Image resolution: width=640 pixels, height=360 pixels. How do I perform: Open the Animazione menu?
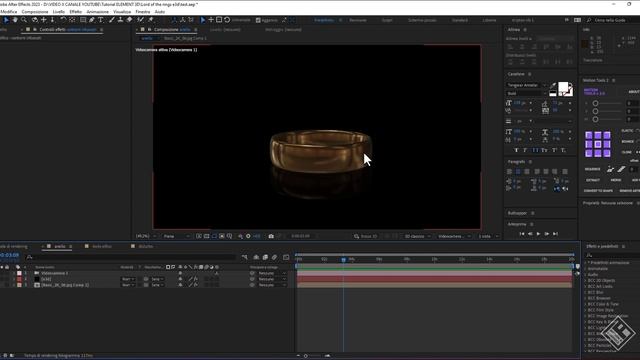98,12
